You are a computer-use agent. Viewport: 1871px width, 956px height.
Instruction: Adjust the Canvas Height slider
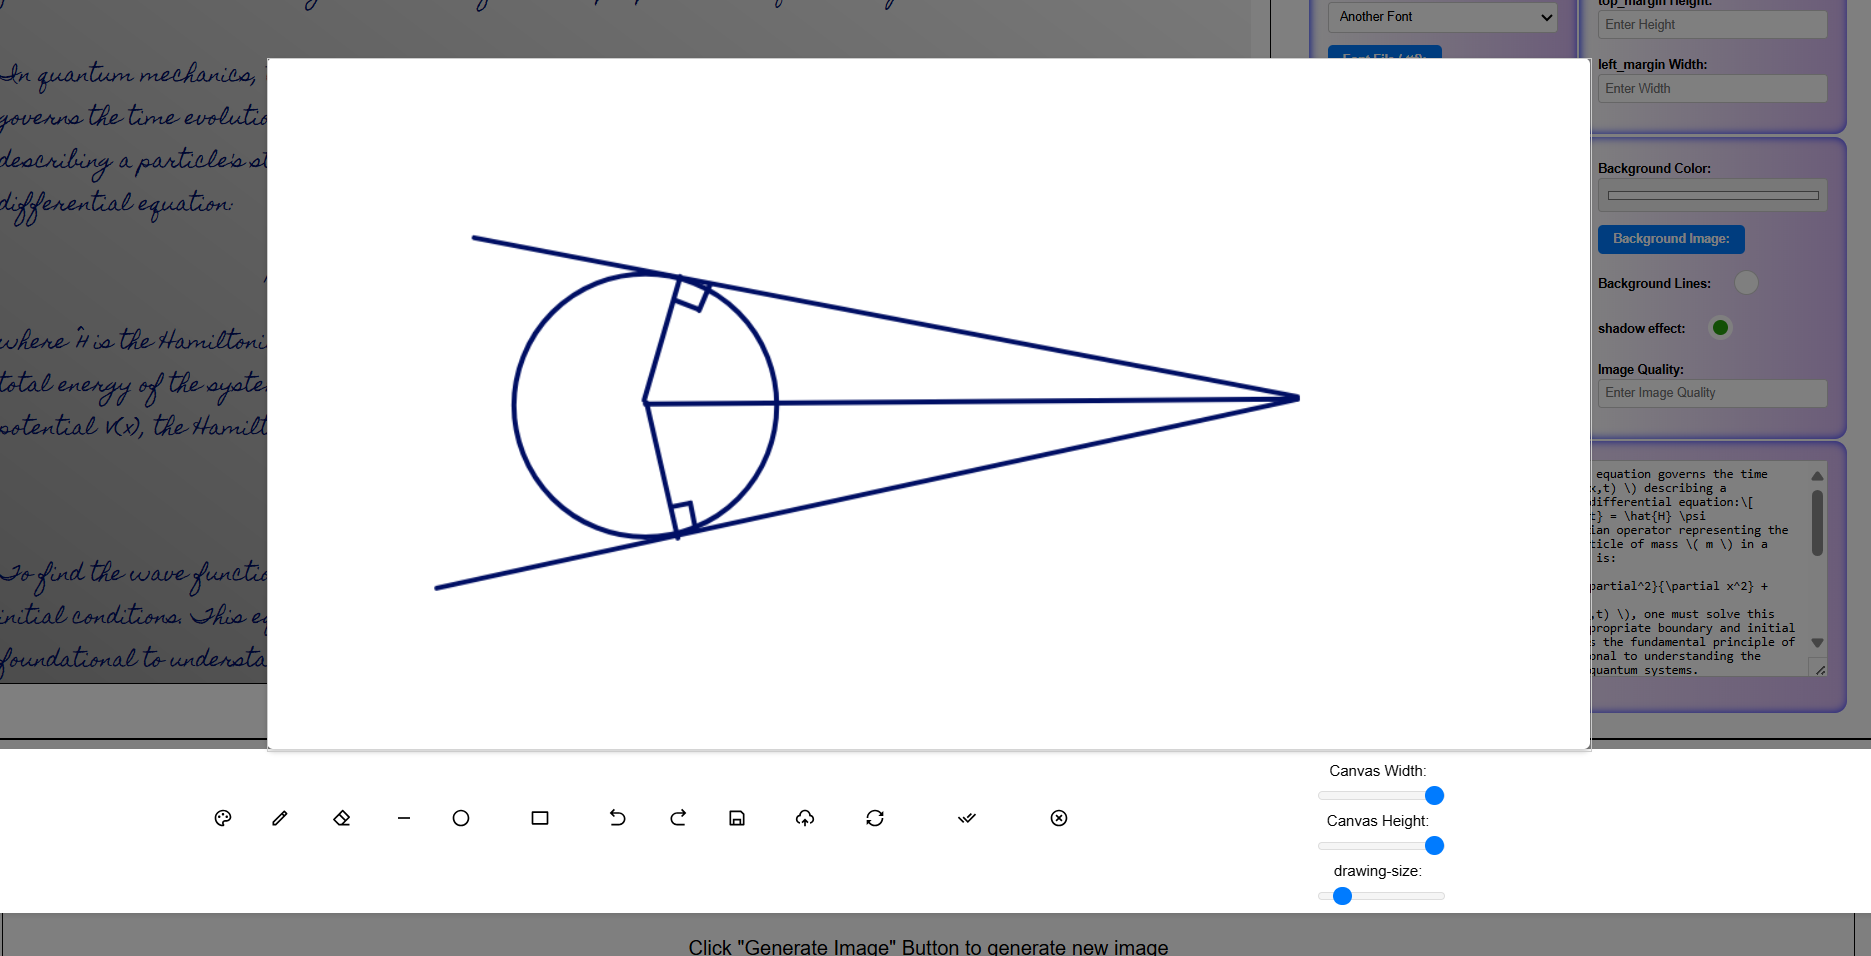(1381, 845)
